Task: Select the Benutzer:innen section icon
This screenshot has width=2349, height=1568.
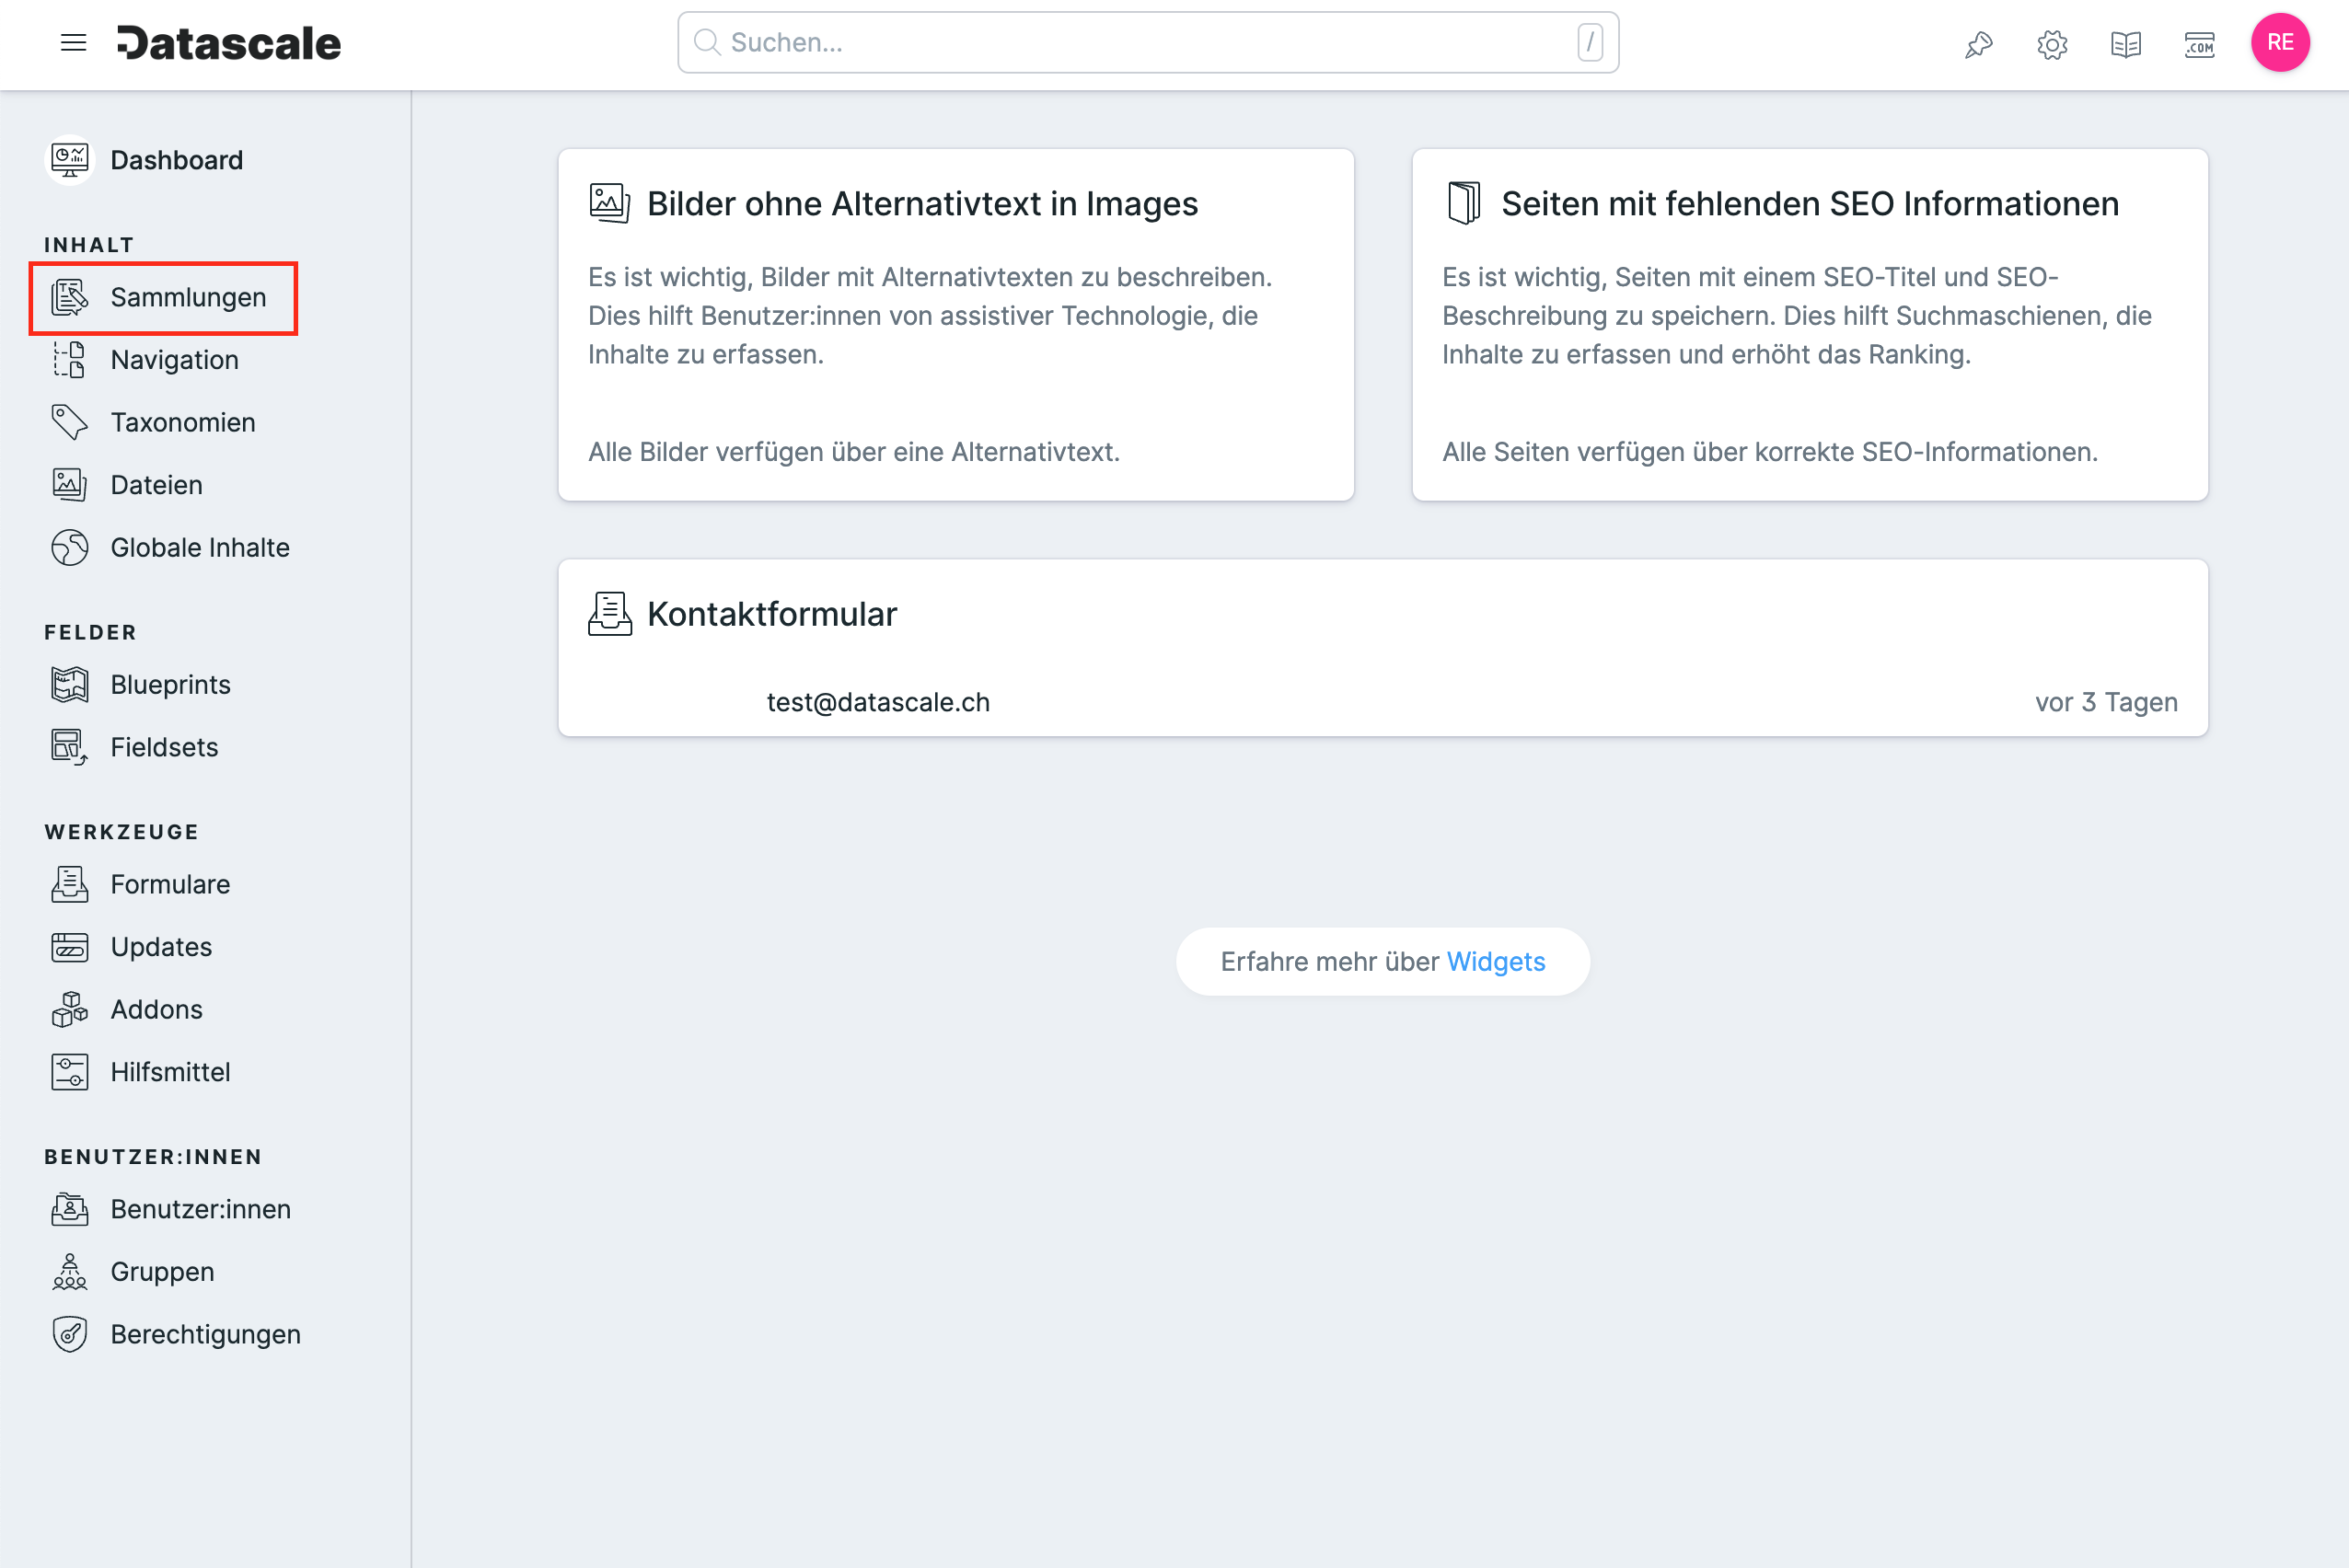Action: 70,1209
